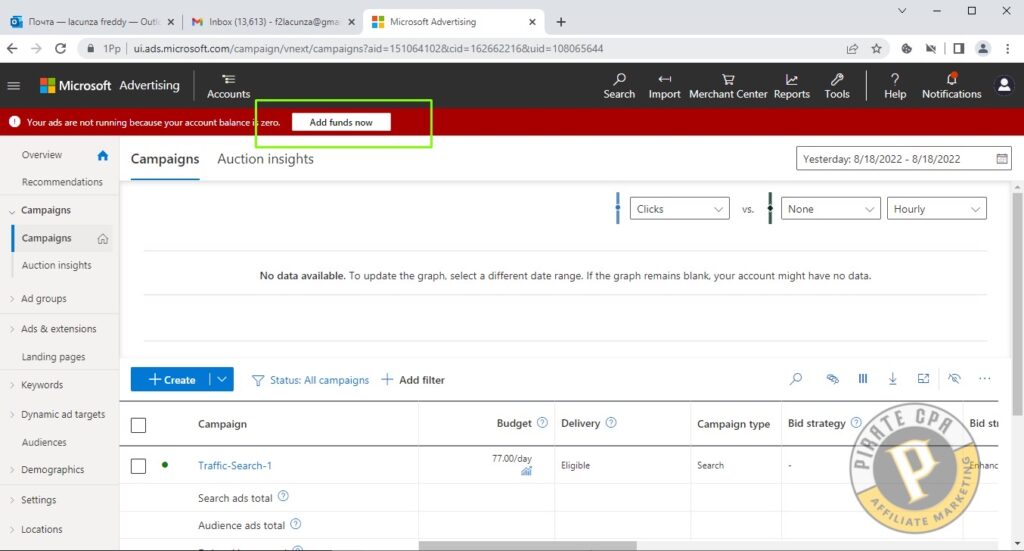The height and width of the screenshot is (551, 1024).
Task: Click Add filter
Action: [x=413, y=380]
